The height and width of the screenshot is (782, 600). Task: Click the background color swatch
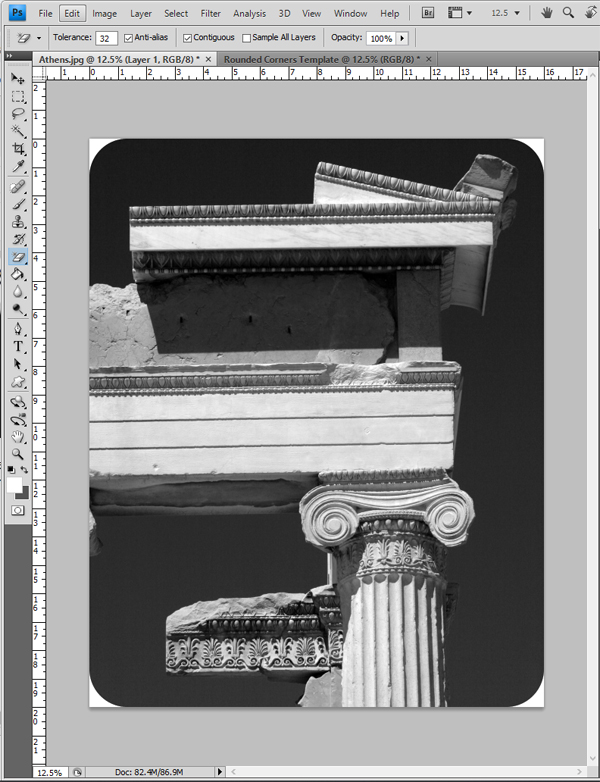point(23,494)
